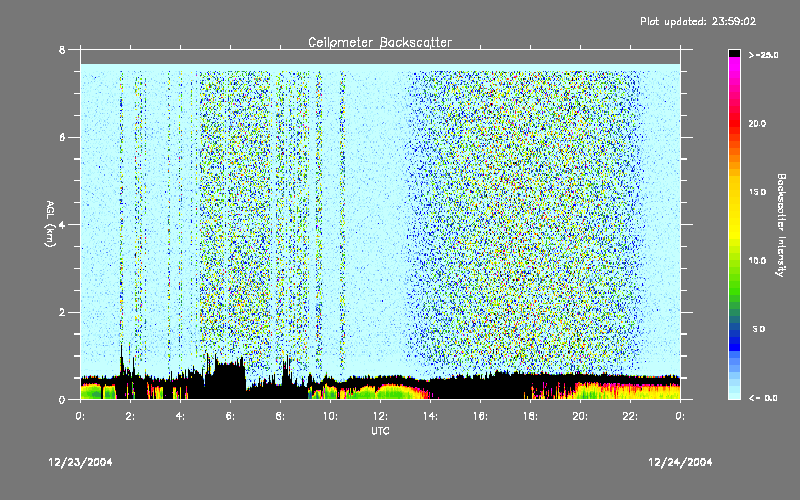Click the "12/23/2004" start date
800x500 pixels.
point(80,462)
